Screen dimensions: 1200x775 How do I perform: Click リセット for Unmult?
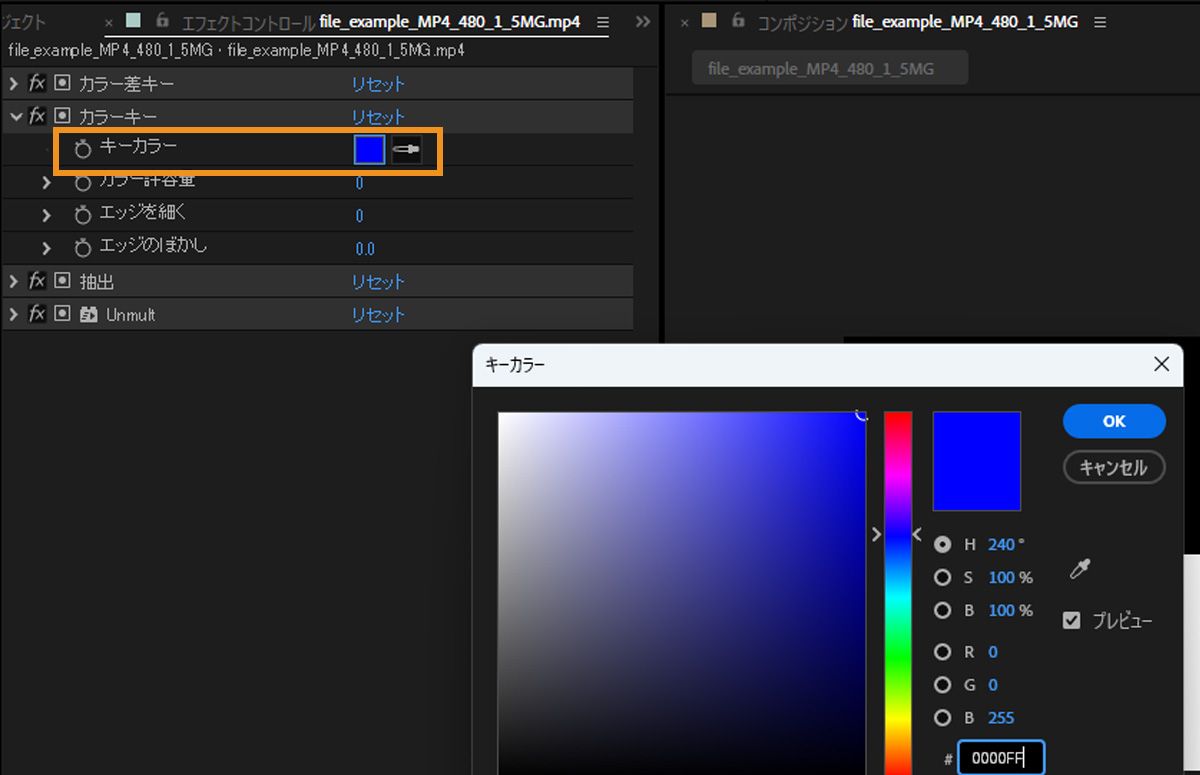[378, 314]
